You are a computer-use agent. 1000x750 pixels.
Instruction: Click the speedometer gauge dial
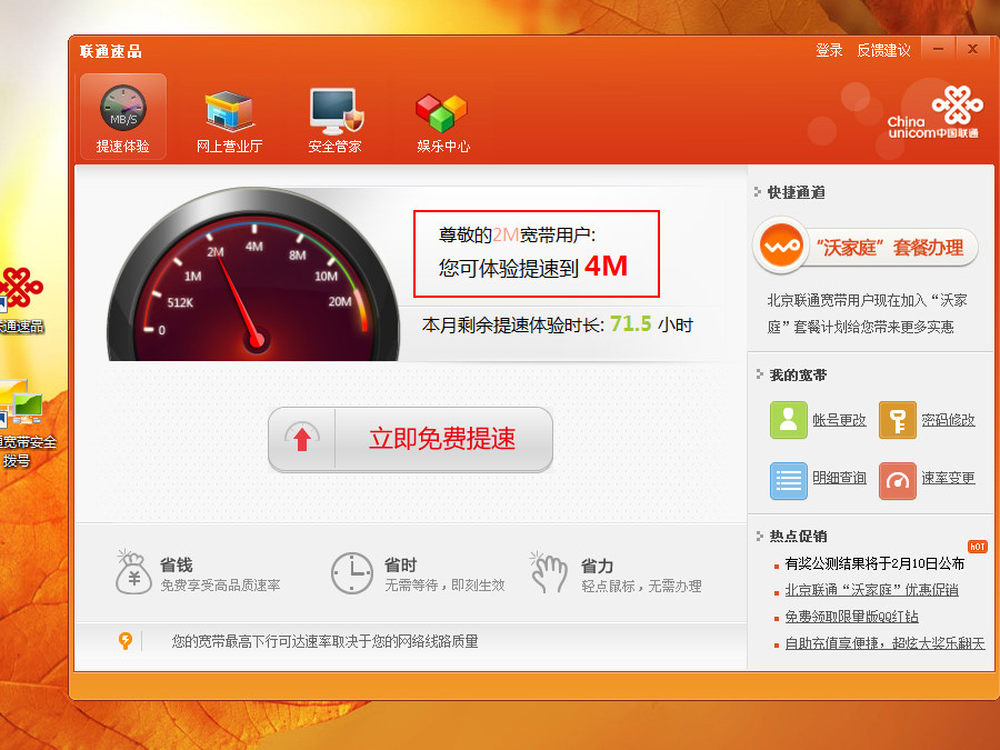pos(254,276)
